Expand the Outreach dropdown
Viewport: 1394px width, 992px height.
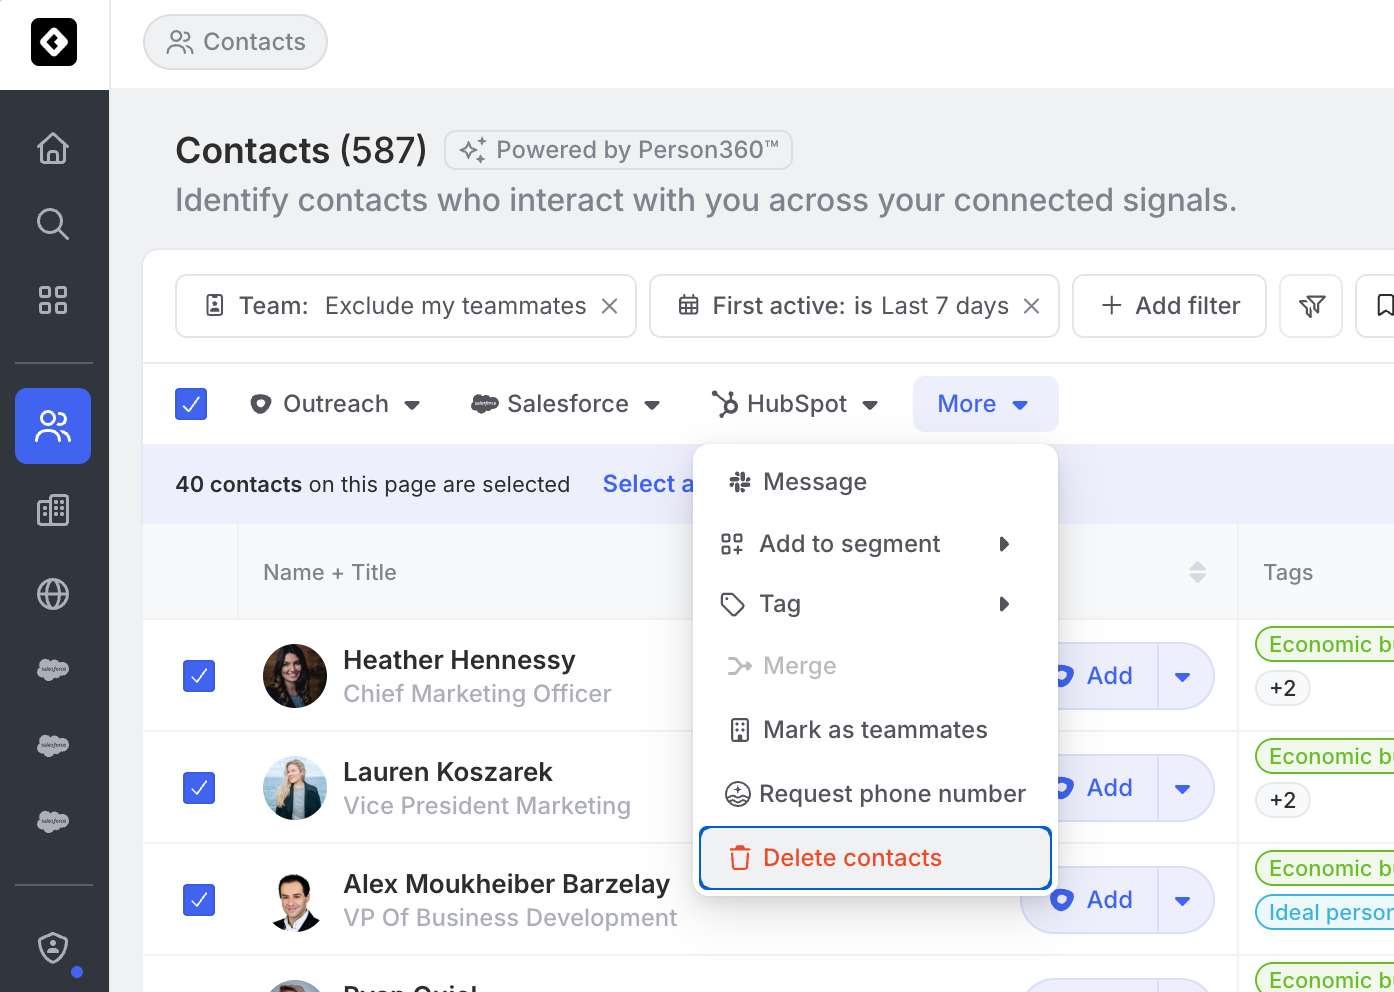coord(335,404)
